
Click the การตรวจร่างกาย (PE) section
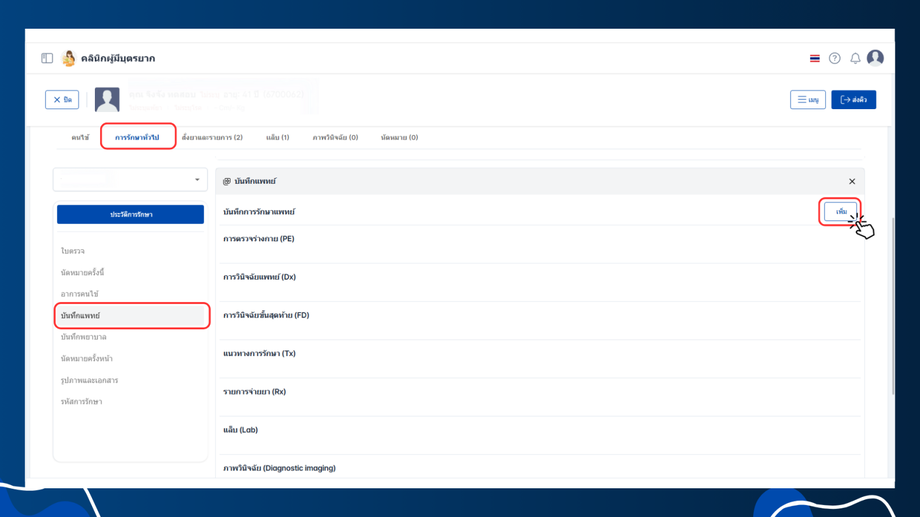[259, 239]
